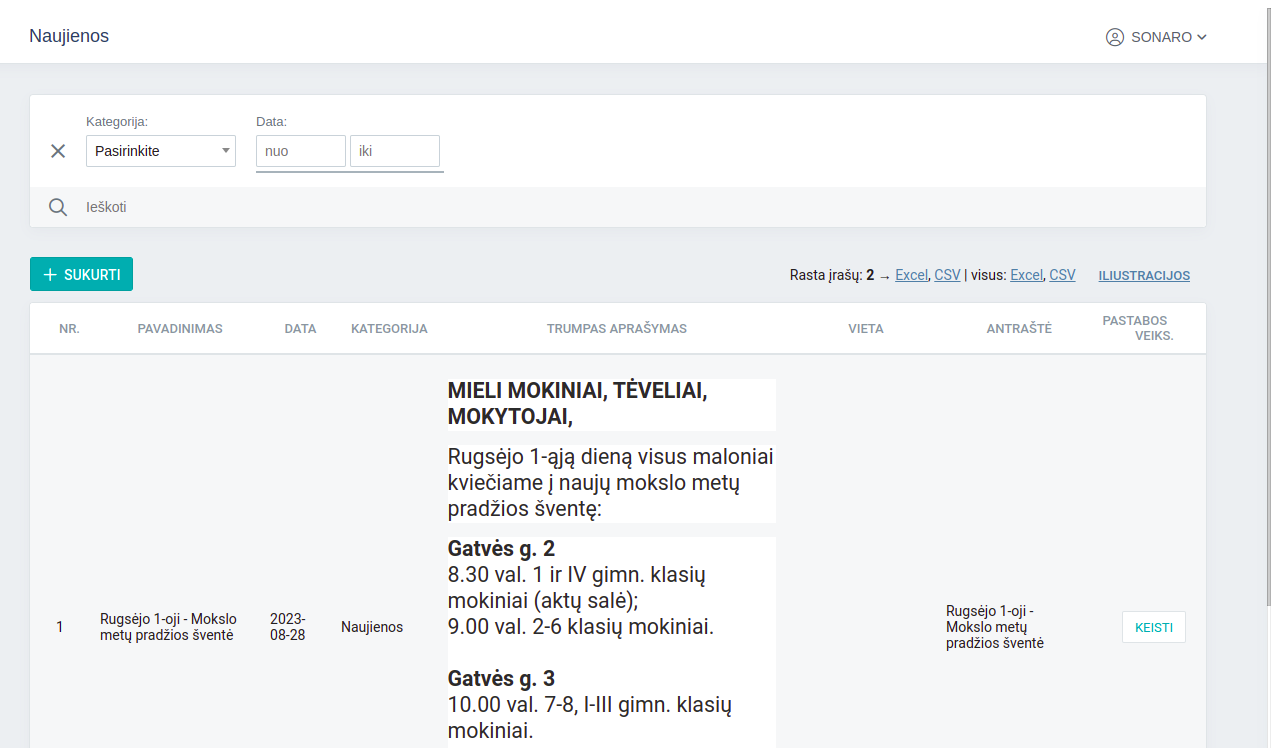Open the Kategorija dropdown showing Pasirinkite
Image resolution: width=1273 pixels, height=748 pixels.
click(x=160, y=151)
